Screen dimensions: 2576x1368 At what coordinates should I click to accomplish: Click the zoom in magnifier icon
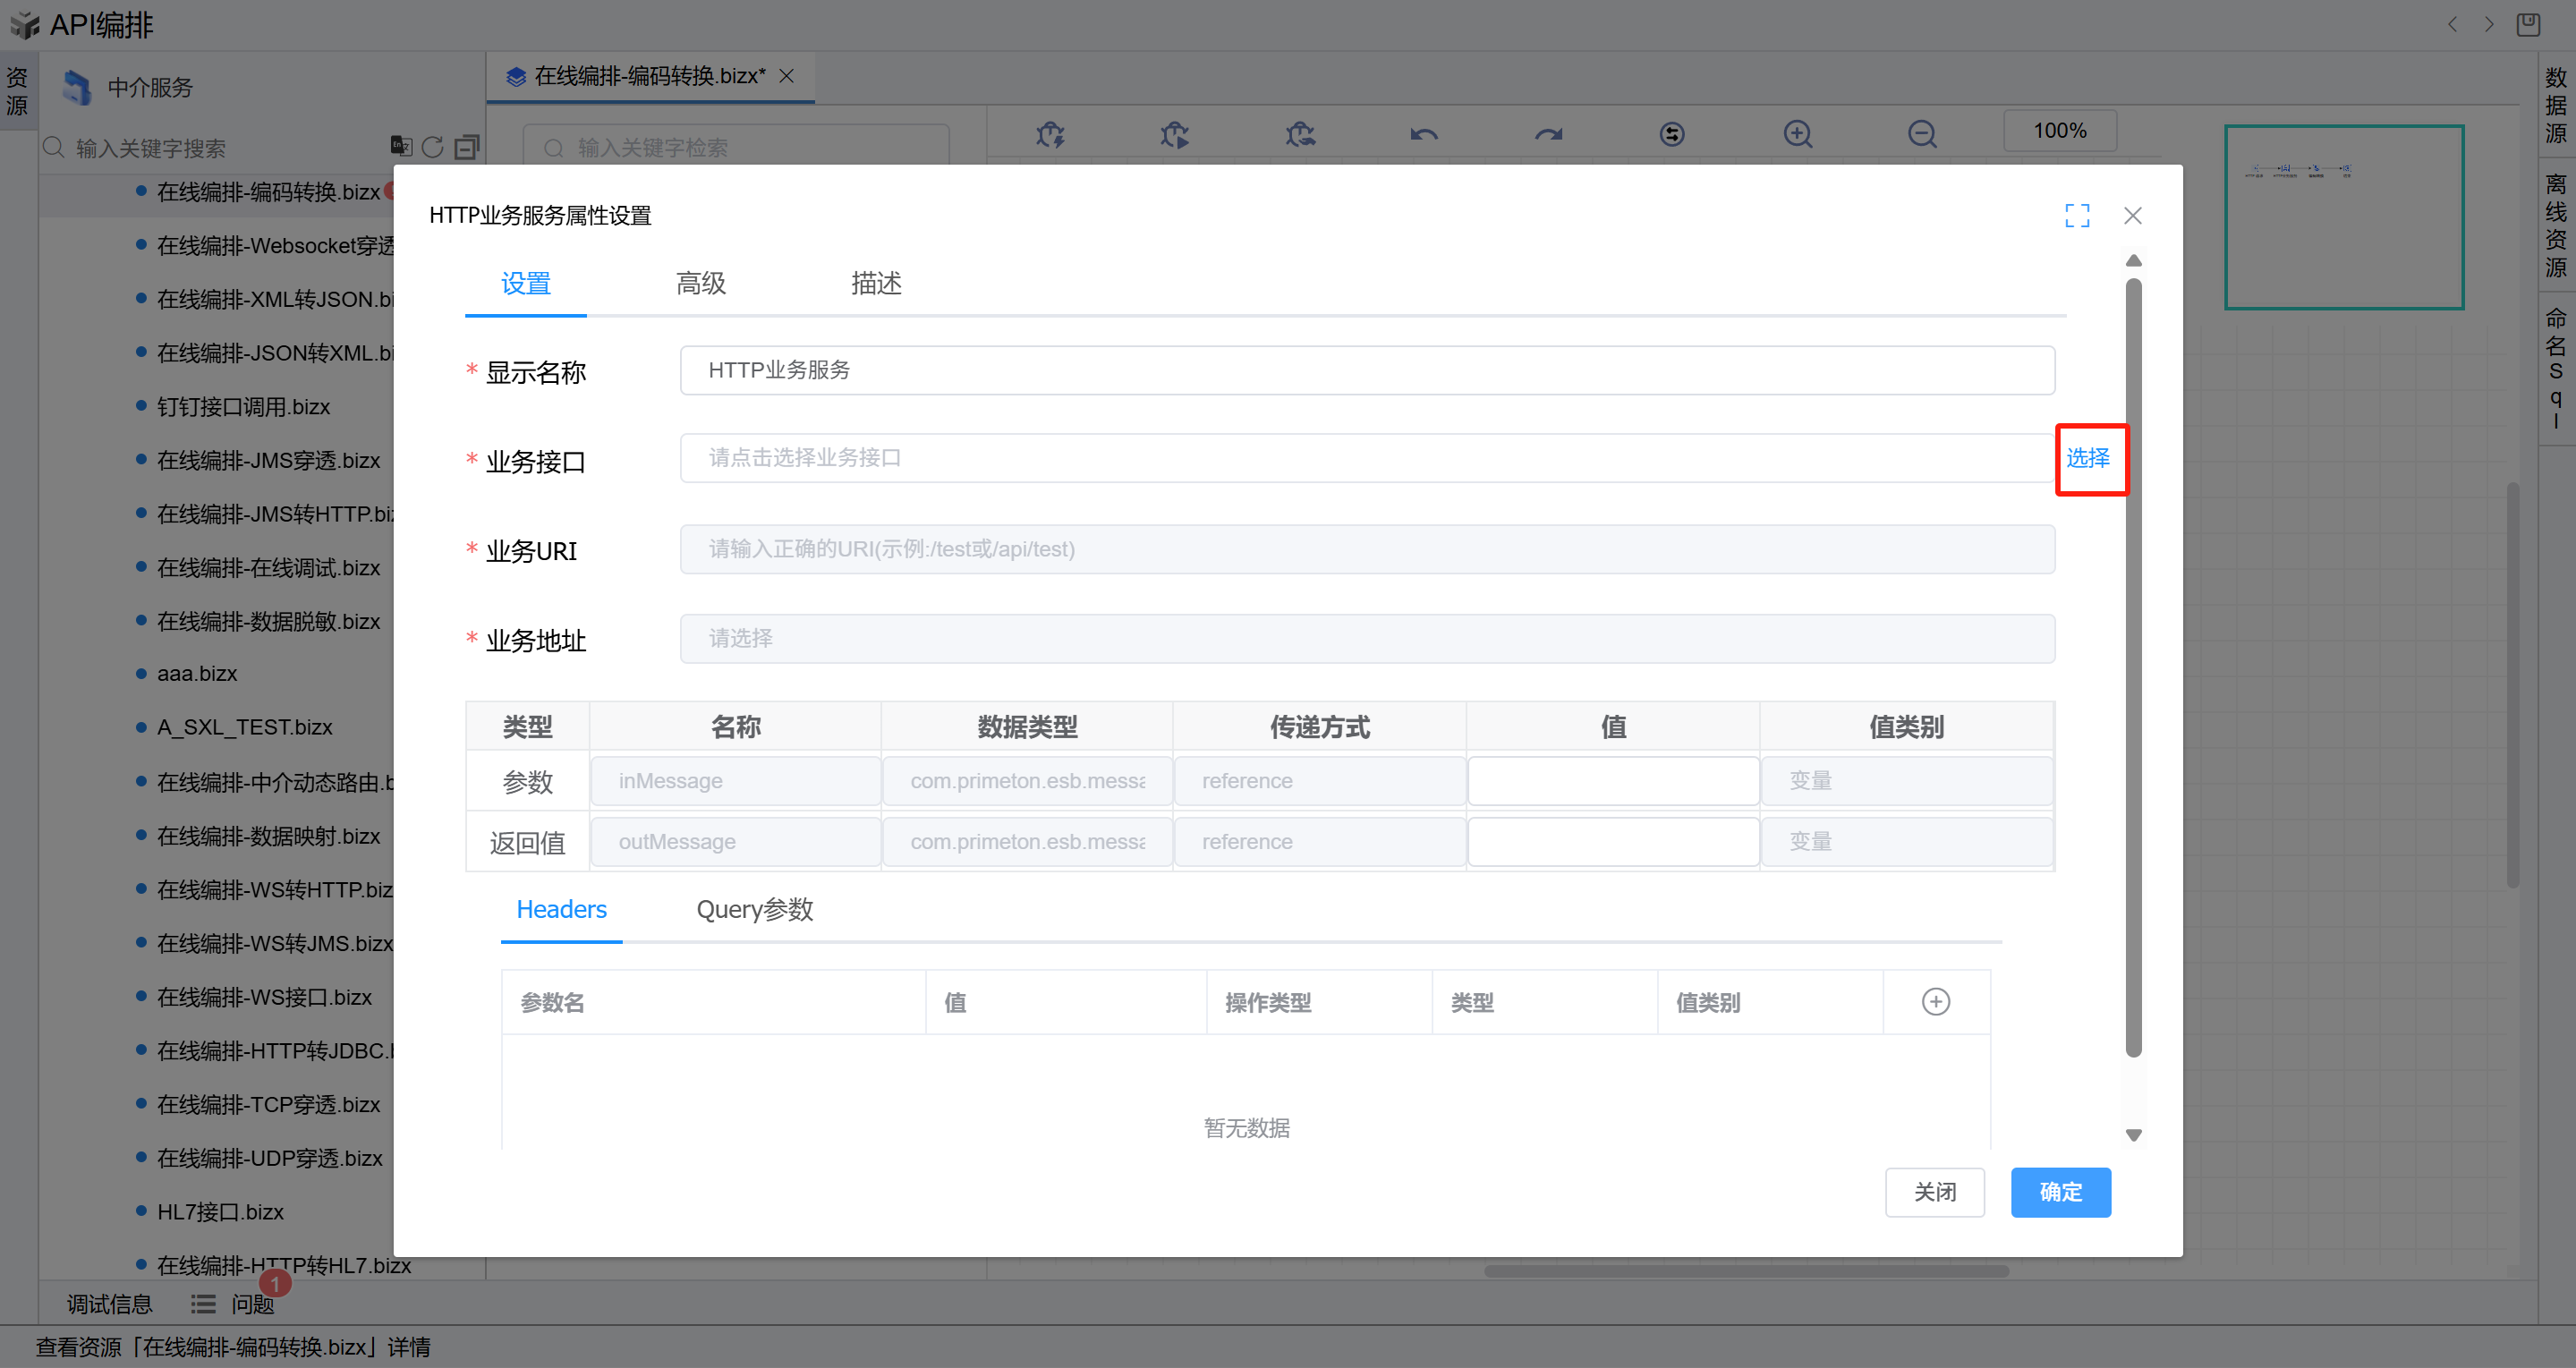coord(1797,133)
